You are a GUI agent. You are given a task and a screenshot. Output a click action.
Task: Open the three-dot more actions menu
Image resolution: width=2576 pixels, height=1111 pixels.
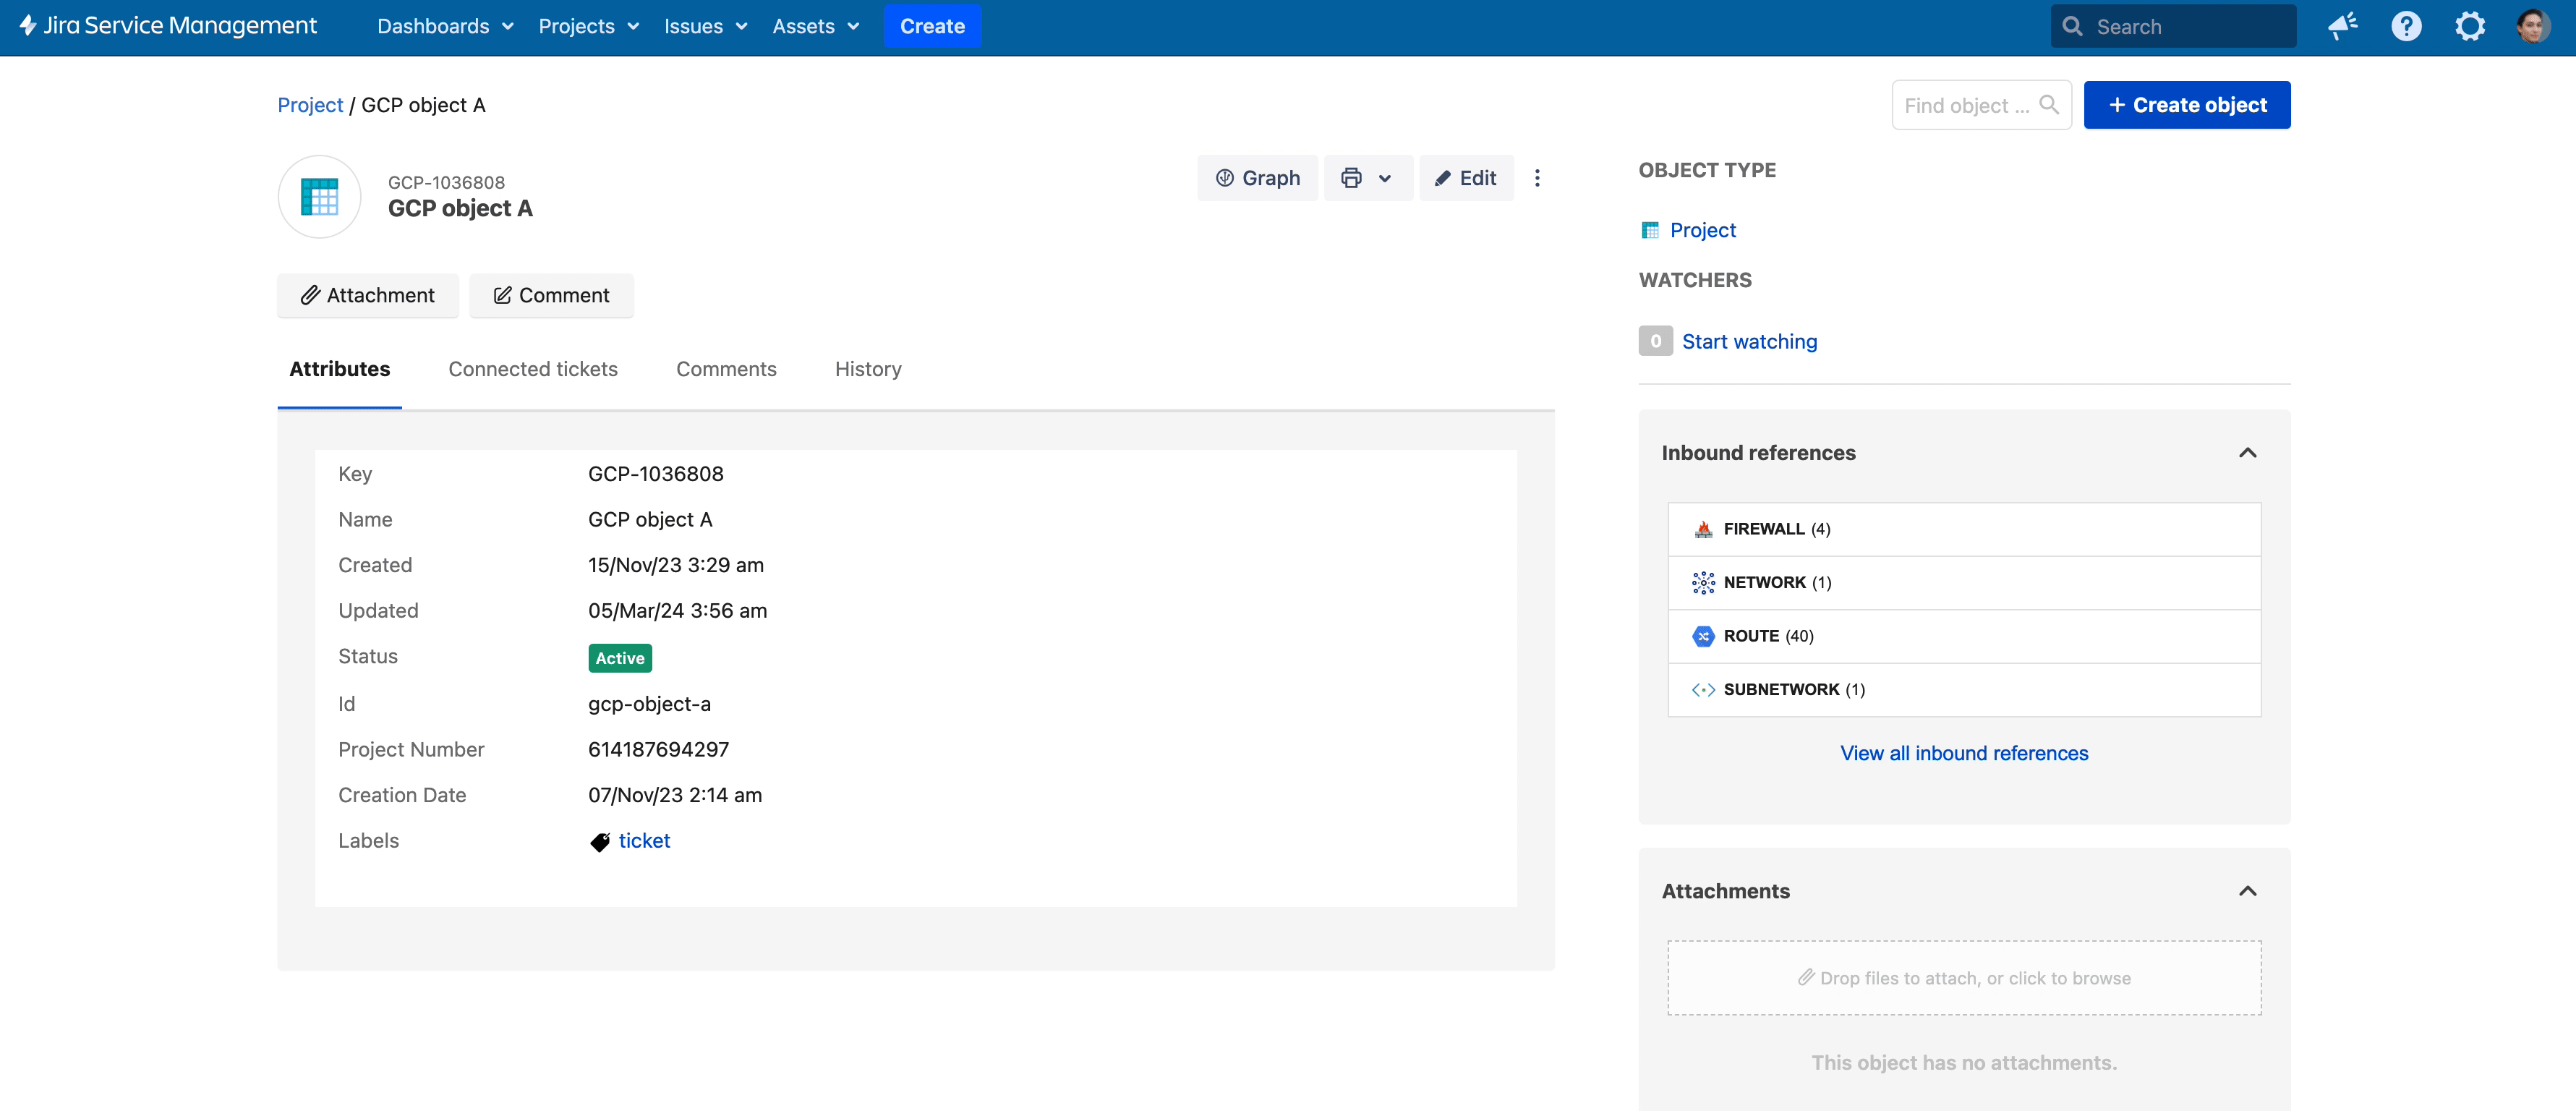tap(1537, 178)
